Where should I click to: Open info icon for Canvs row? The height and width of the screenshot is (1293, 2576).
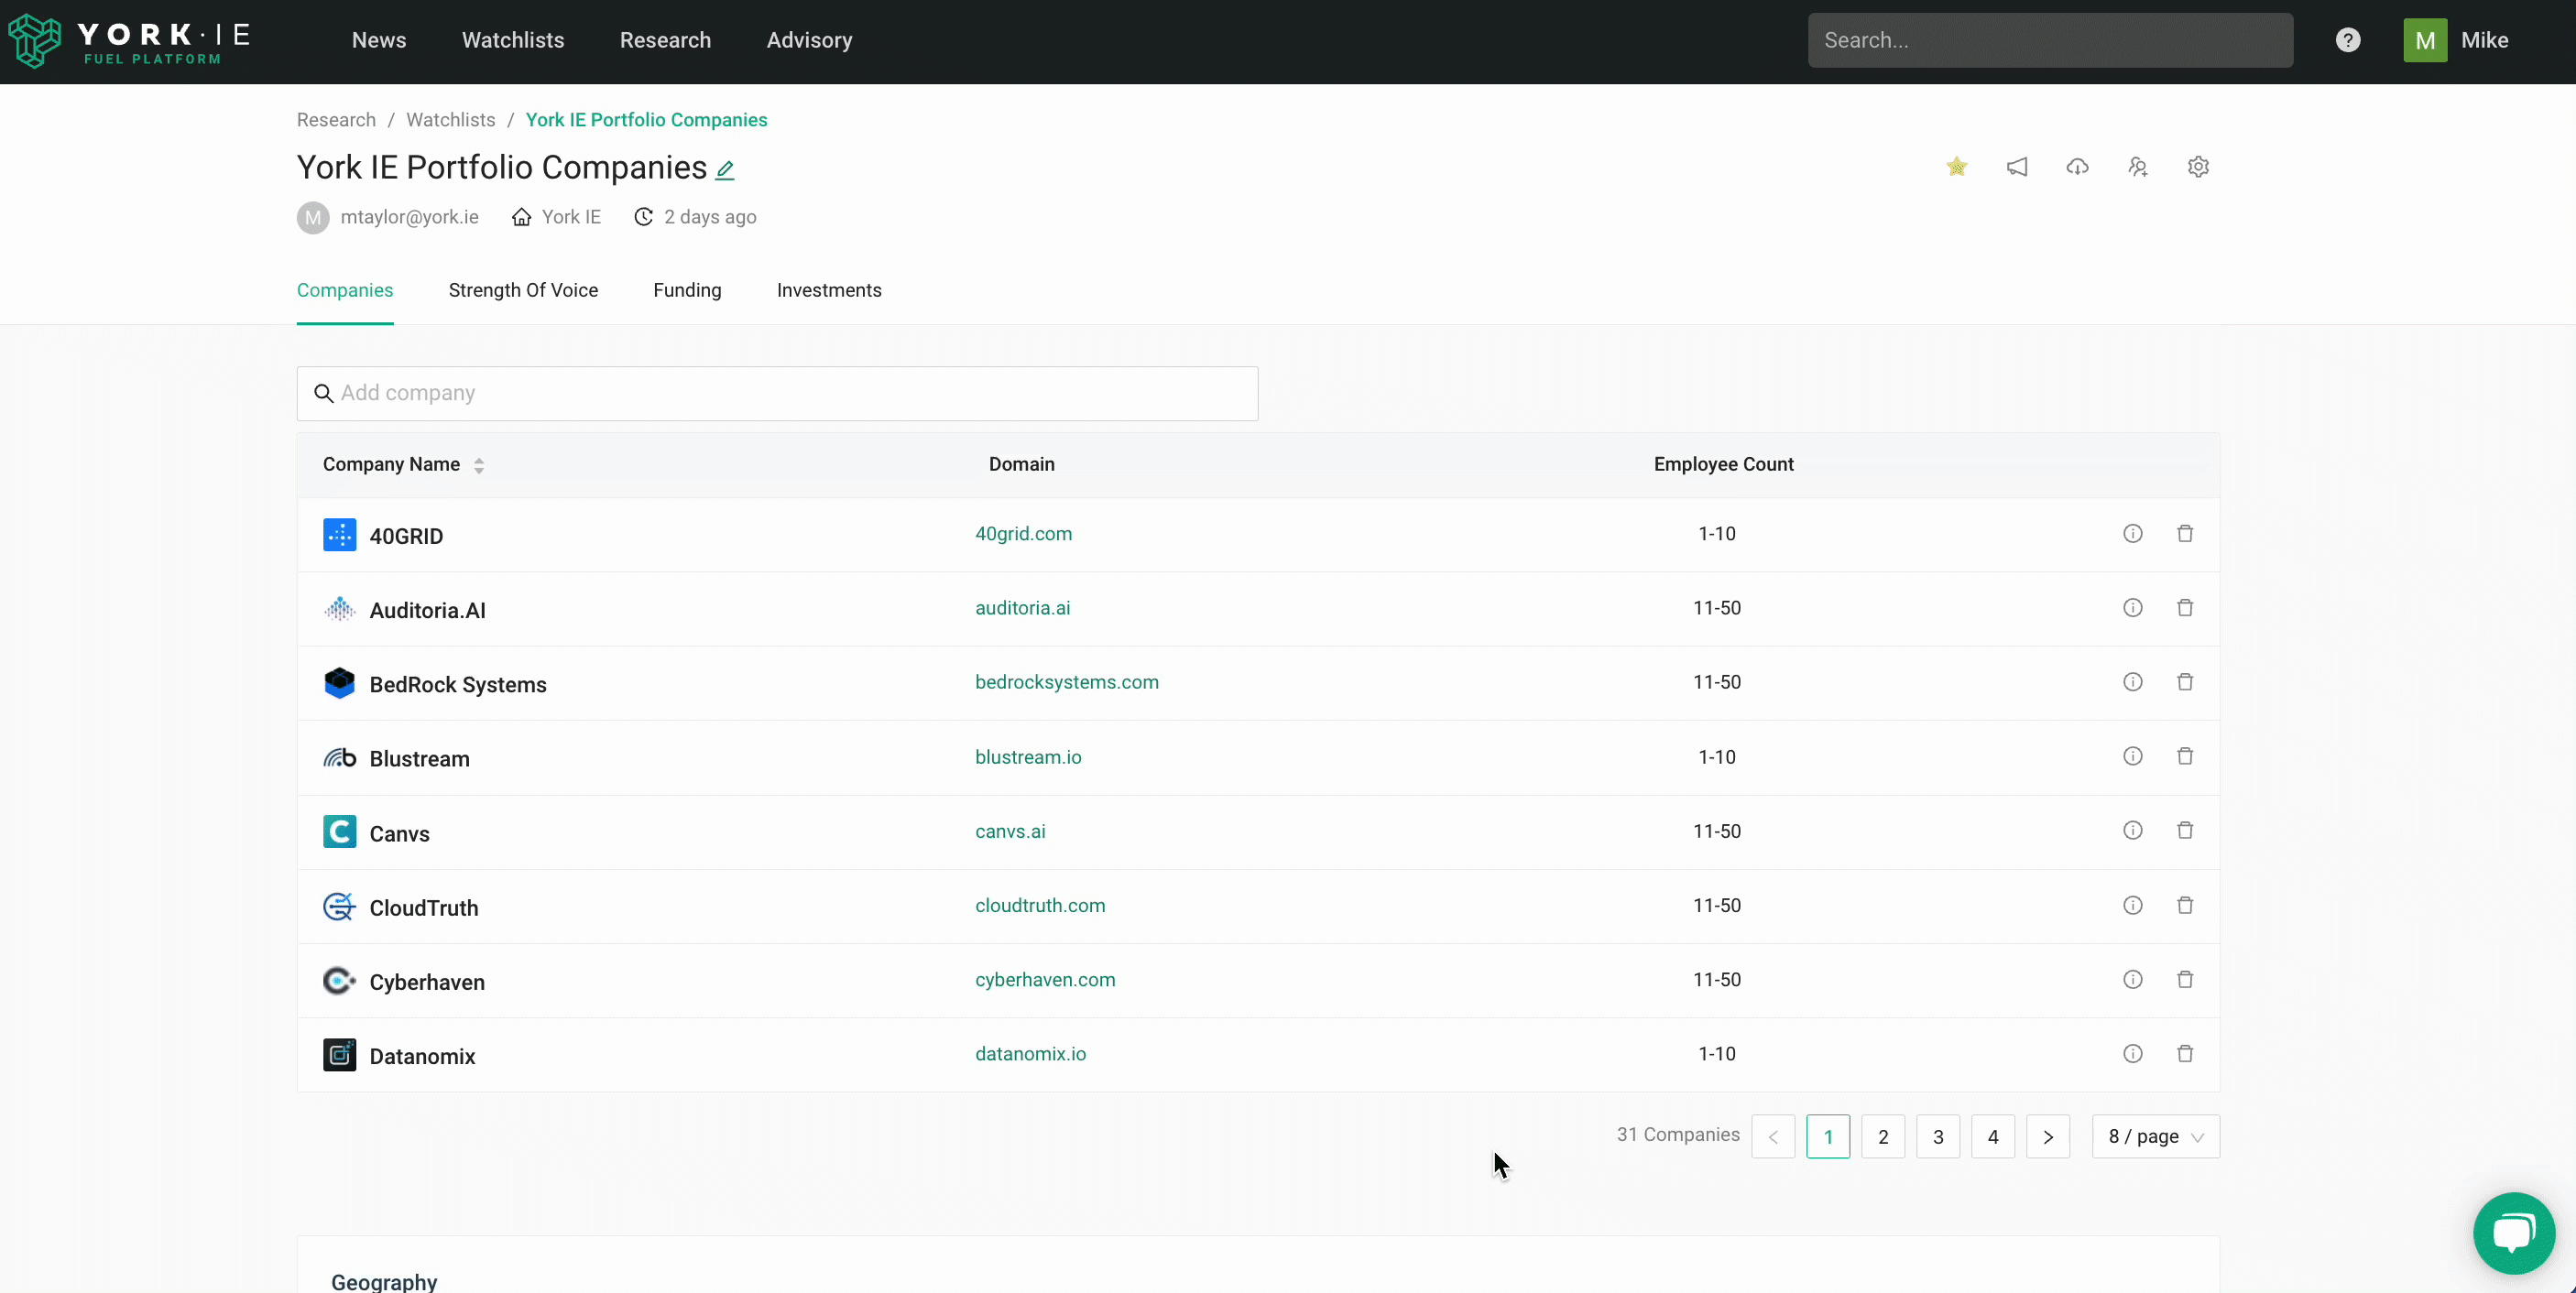coord(2133,830)
